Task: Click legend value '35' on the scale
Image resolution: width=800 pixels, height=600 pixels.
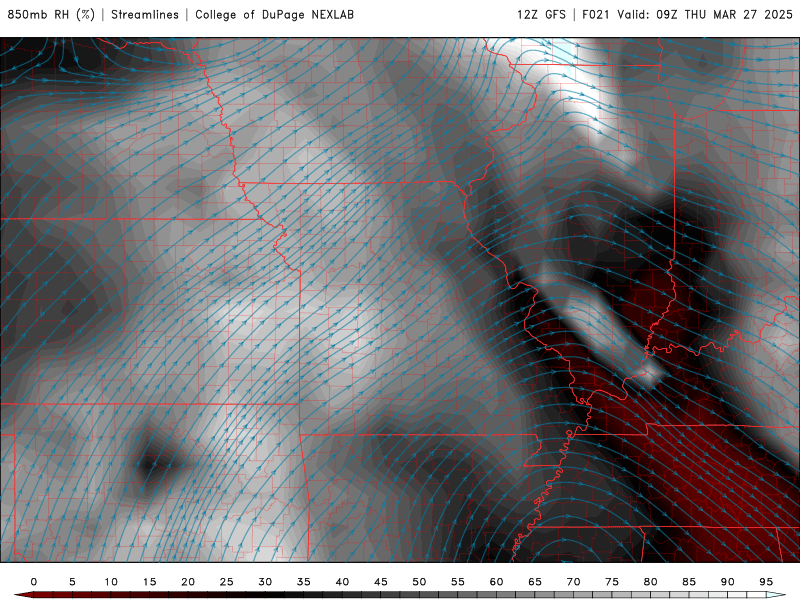Action: pos(304,582)
